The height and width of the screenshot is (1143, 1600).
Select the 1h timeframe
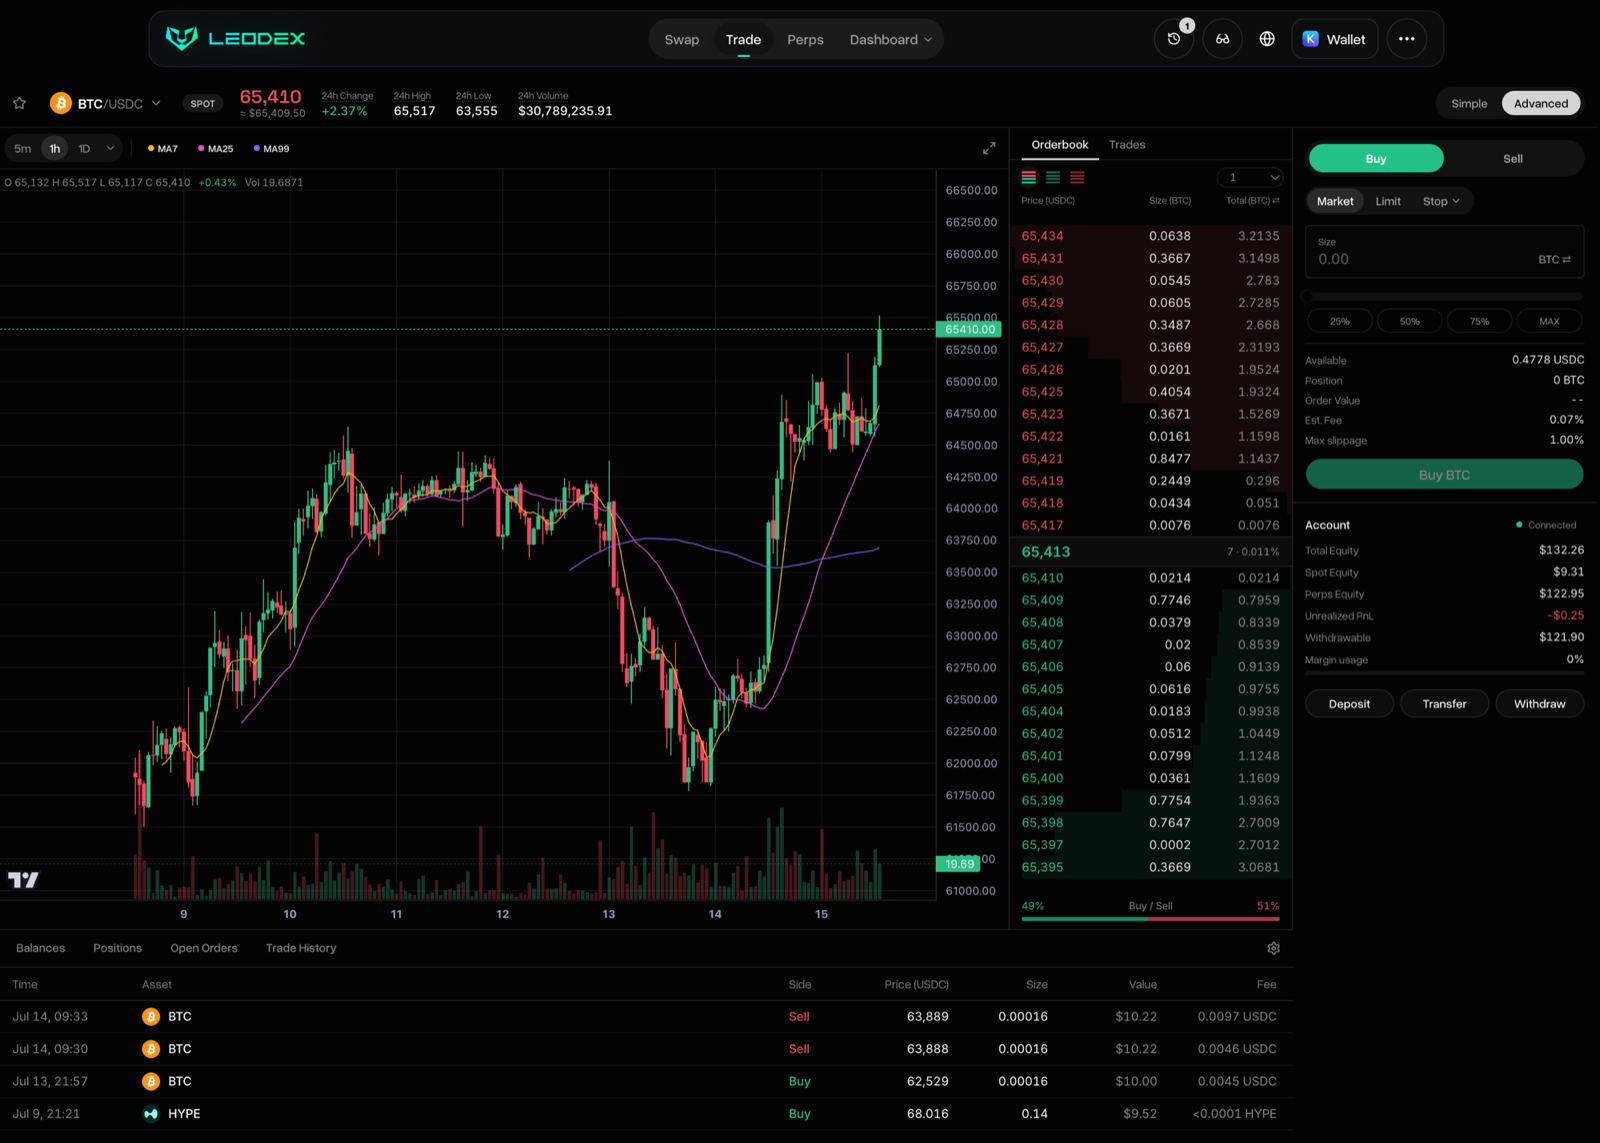tap(55, 148)
